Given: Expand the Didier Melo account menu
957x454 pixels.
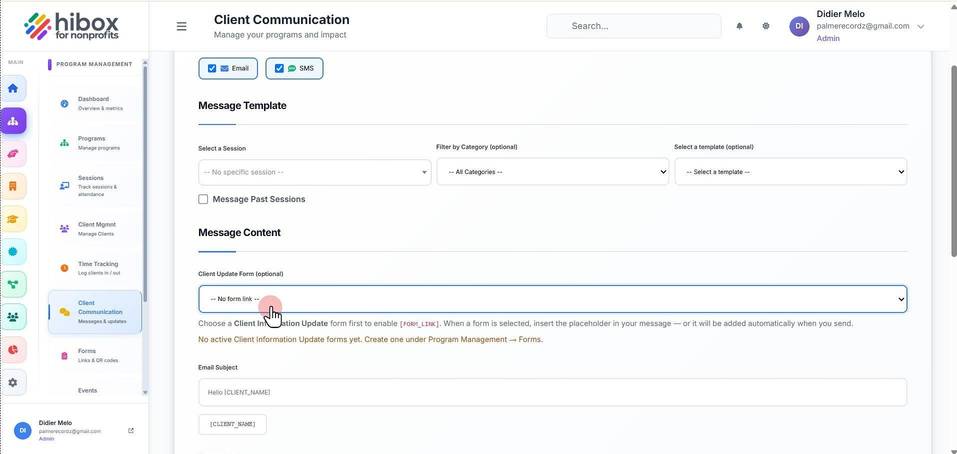Looking at the screenshot, I should pos(920,26).
